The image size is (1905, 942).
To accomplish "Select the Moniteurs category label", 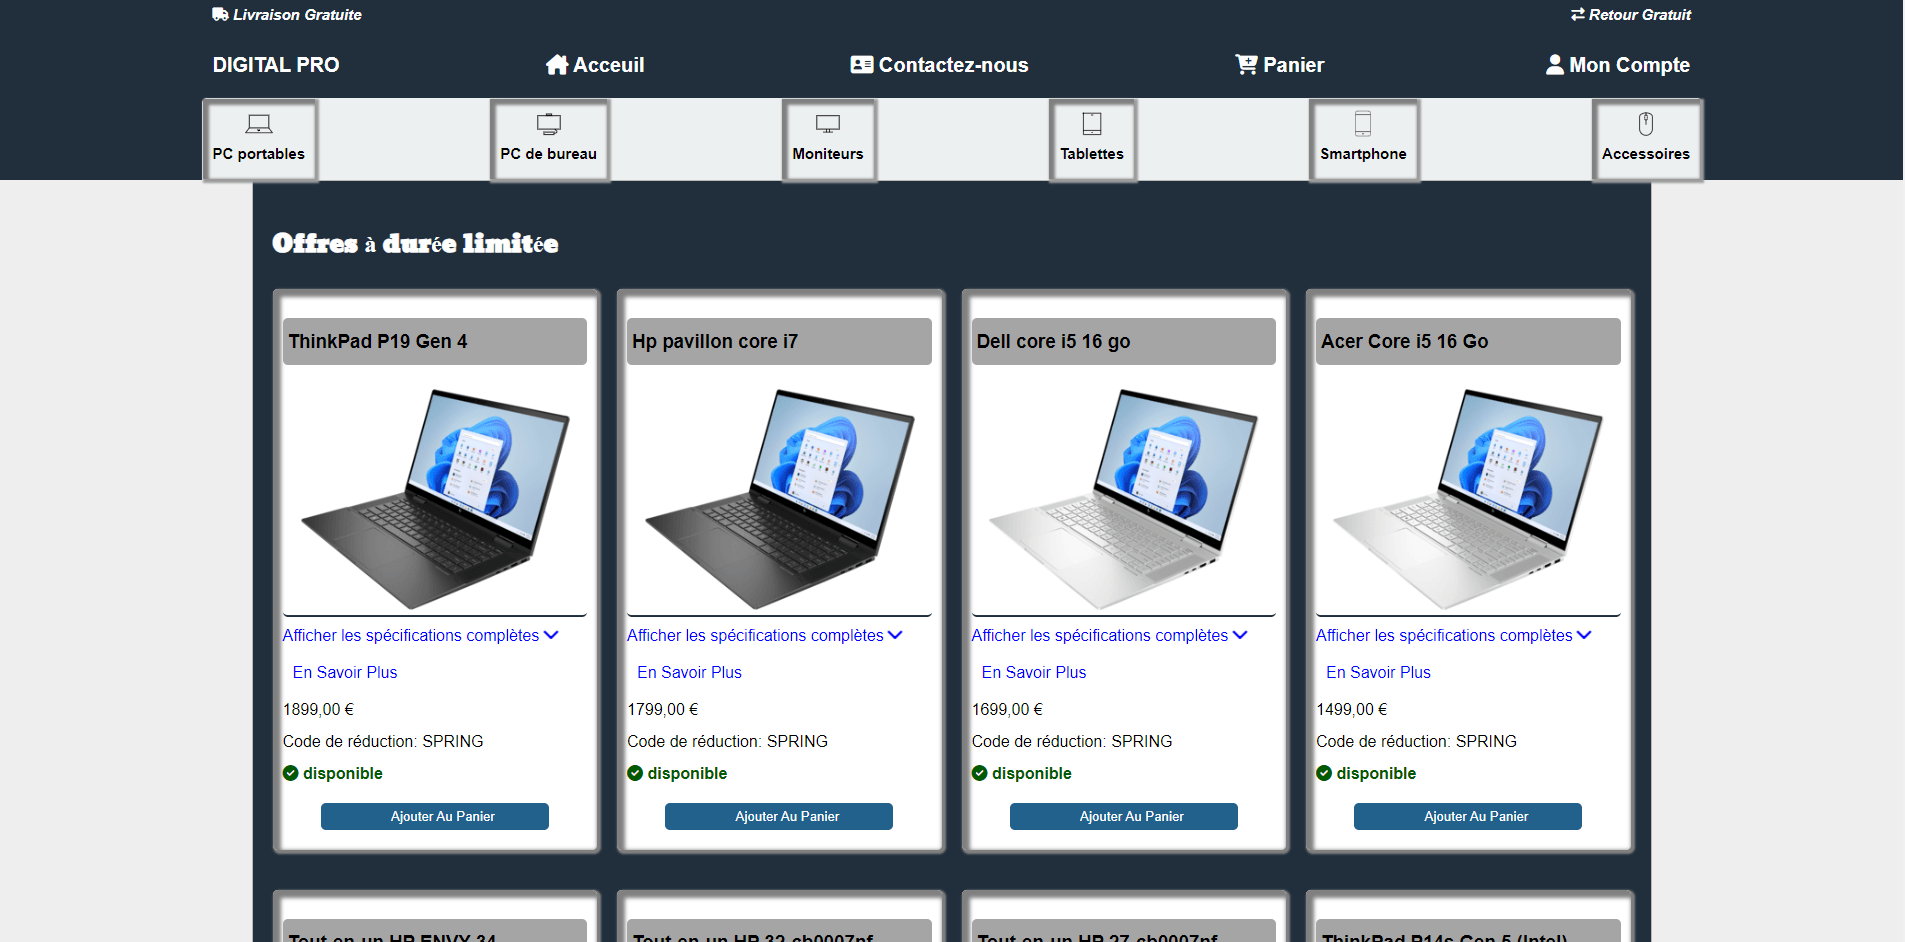I will point(828,154).
